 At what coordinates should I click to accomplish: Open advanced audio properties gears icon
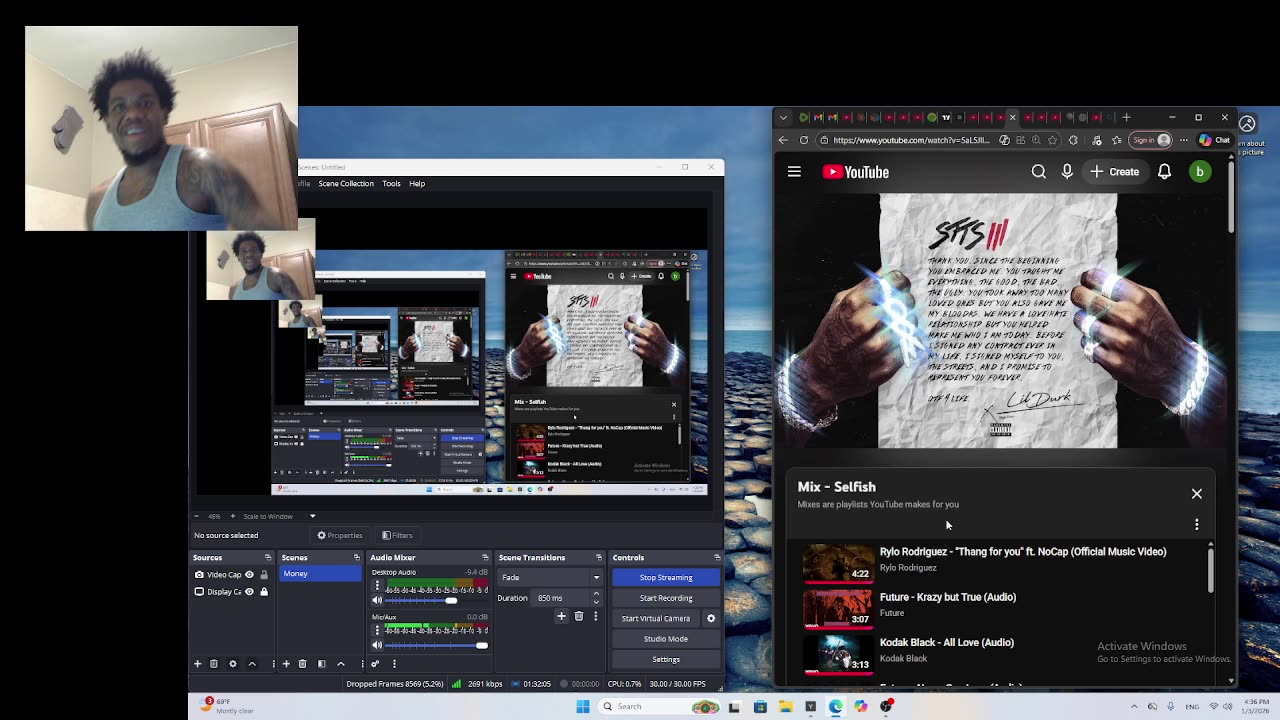(x=375, y=664)
